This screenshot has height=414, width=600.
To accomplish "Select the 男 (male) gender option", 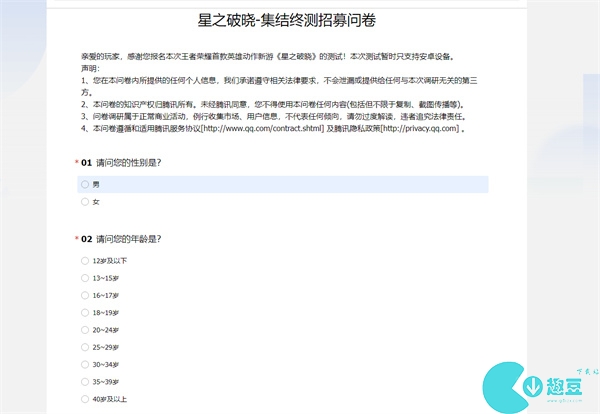I will pyautogui.click(x=85, y=184).
